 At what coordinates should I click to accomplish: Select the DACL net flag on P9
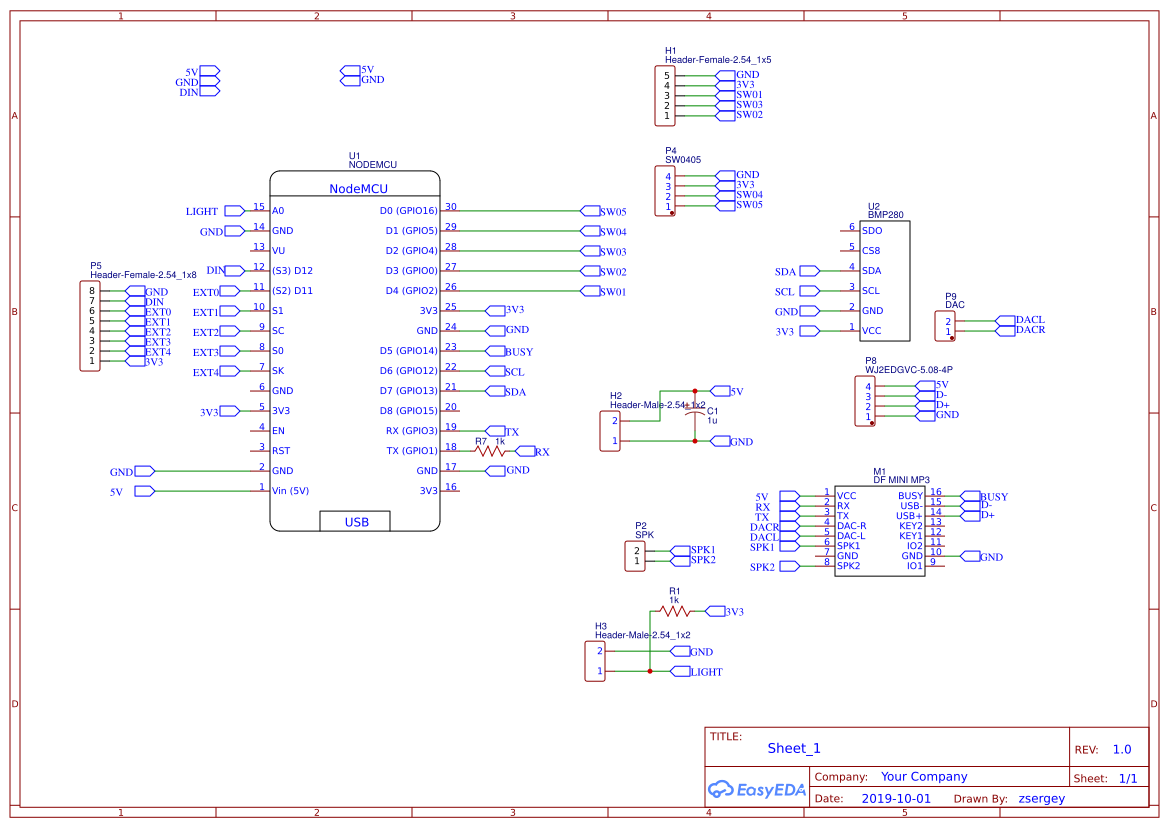[1020, 320]
